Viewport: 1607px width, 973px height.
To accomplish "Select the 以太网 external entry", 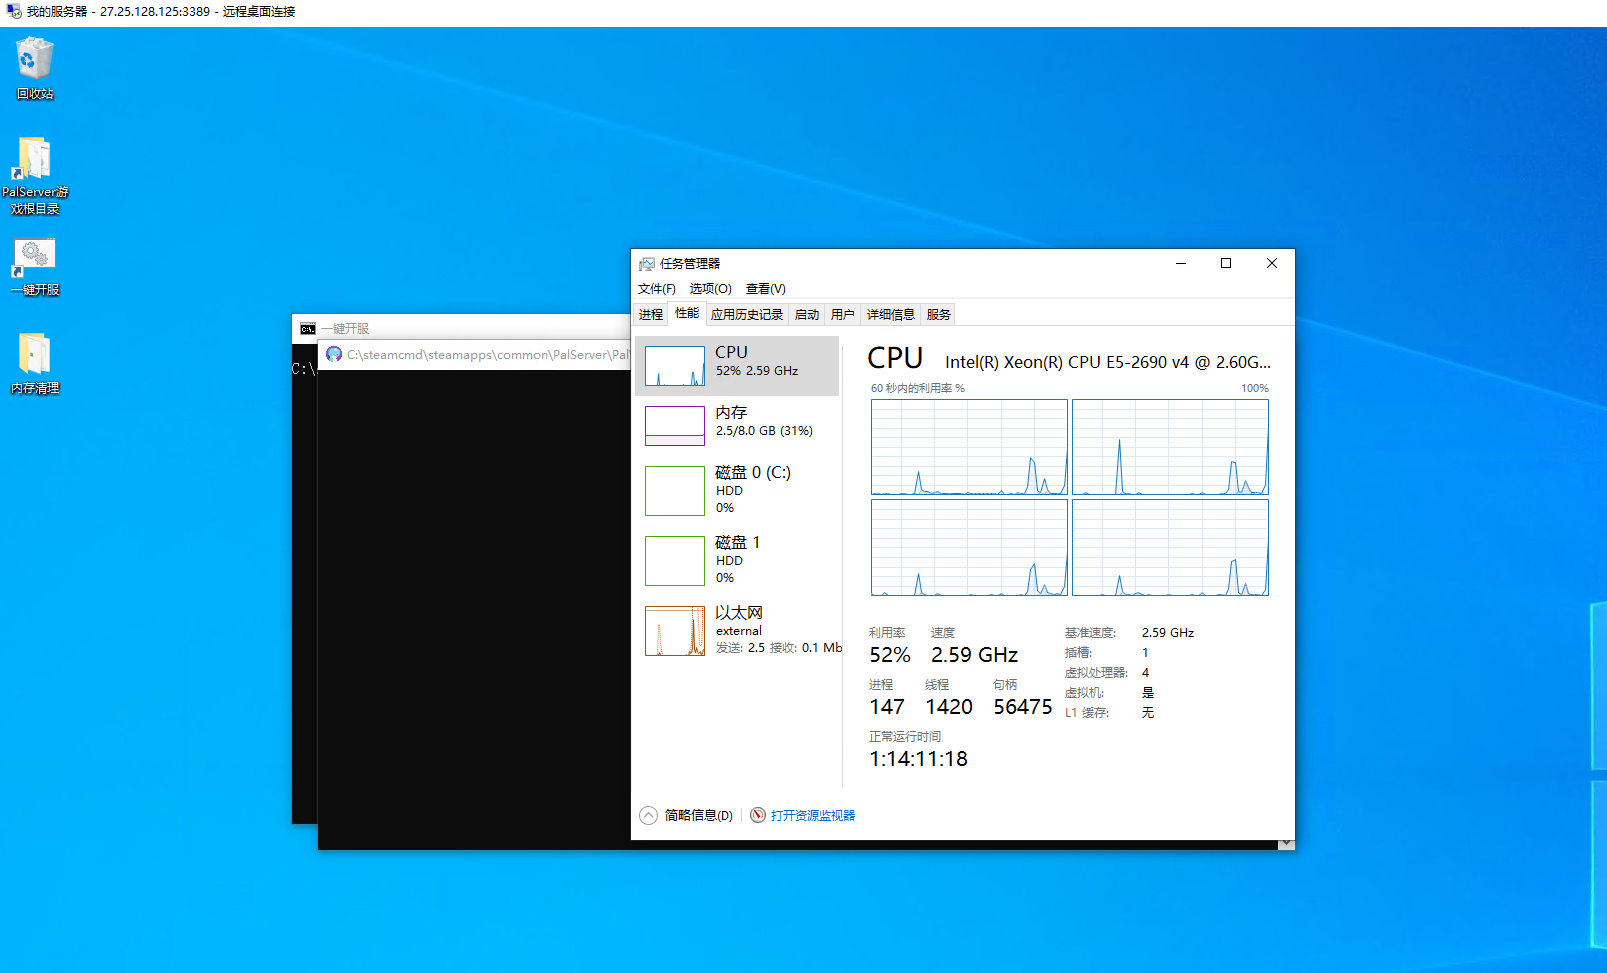I will (737, 631).
